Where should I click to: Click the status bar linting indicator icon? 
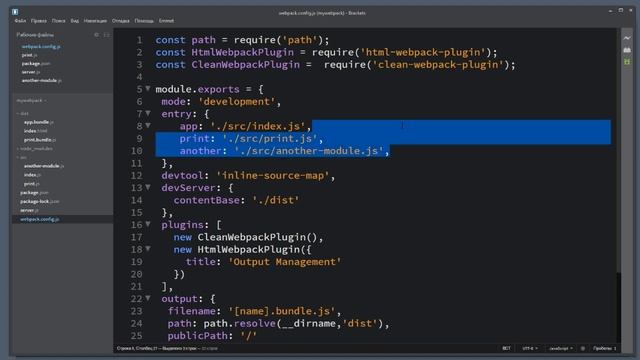582,348
